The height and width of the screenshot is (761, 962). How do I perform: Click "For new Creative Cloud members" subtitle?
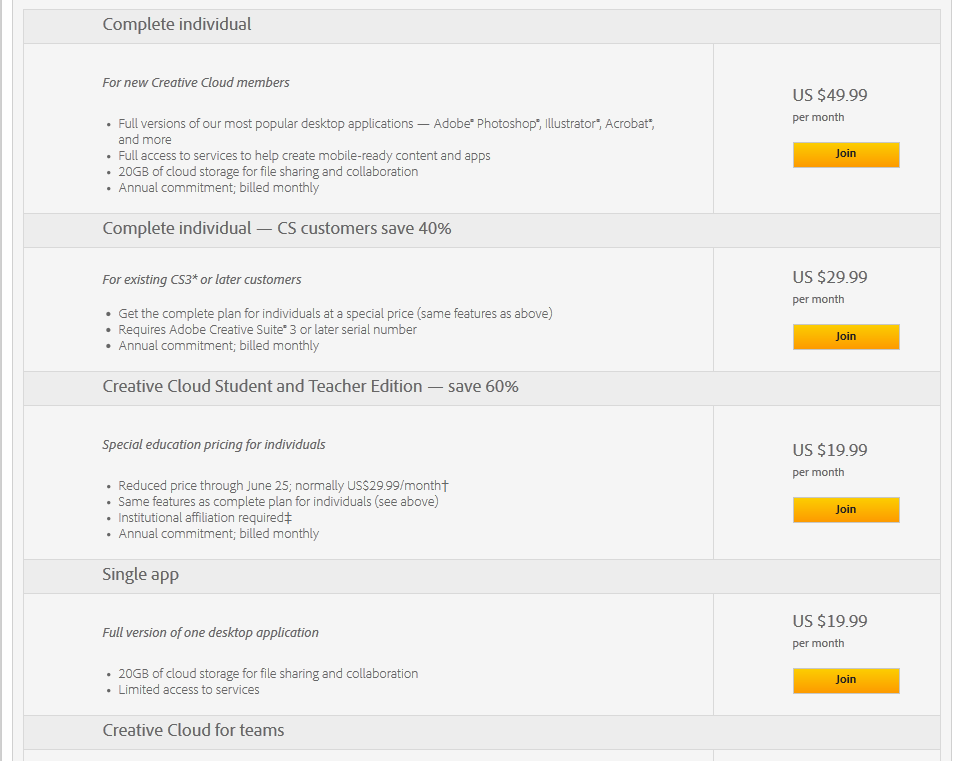click(196, 82)
